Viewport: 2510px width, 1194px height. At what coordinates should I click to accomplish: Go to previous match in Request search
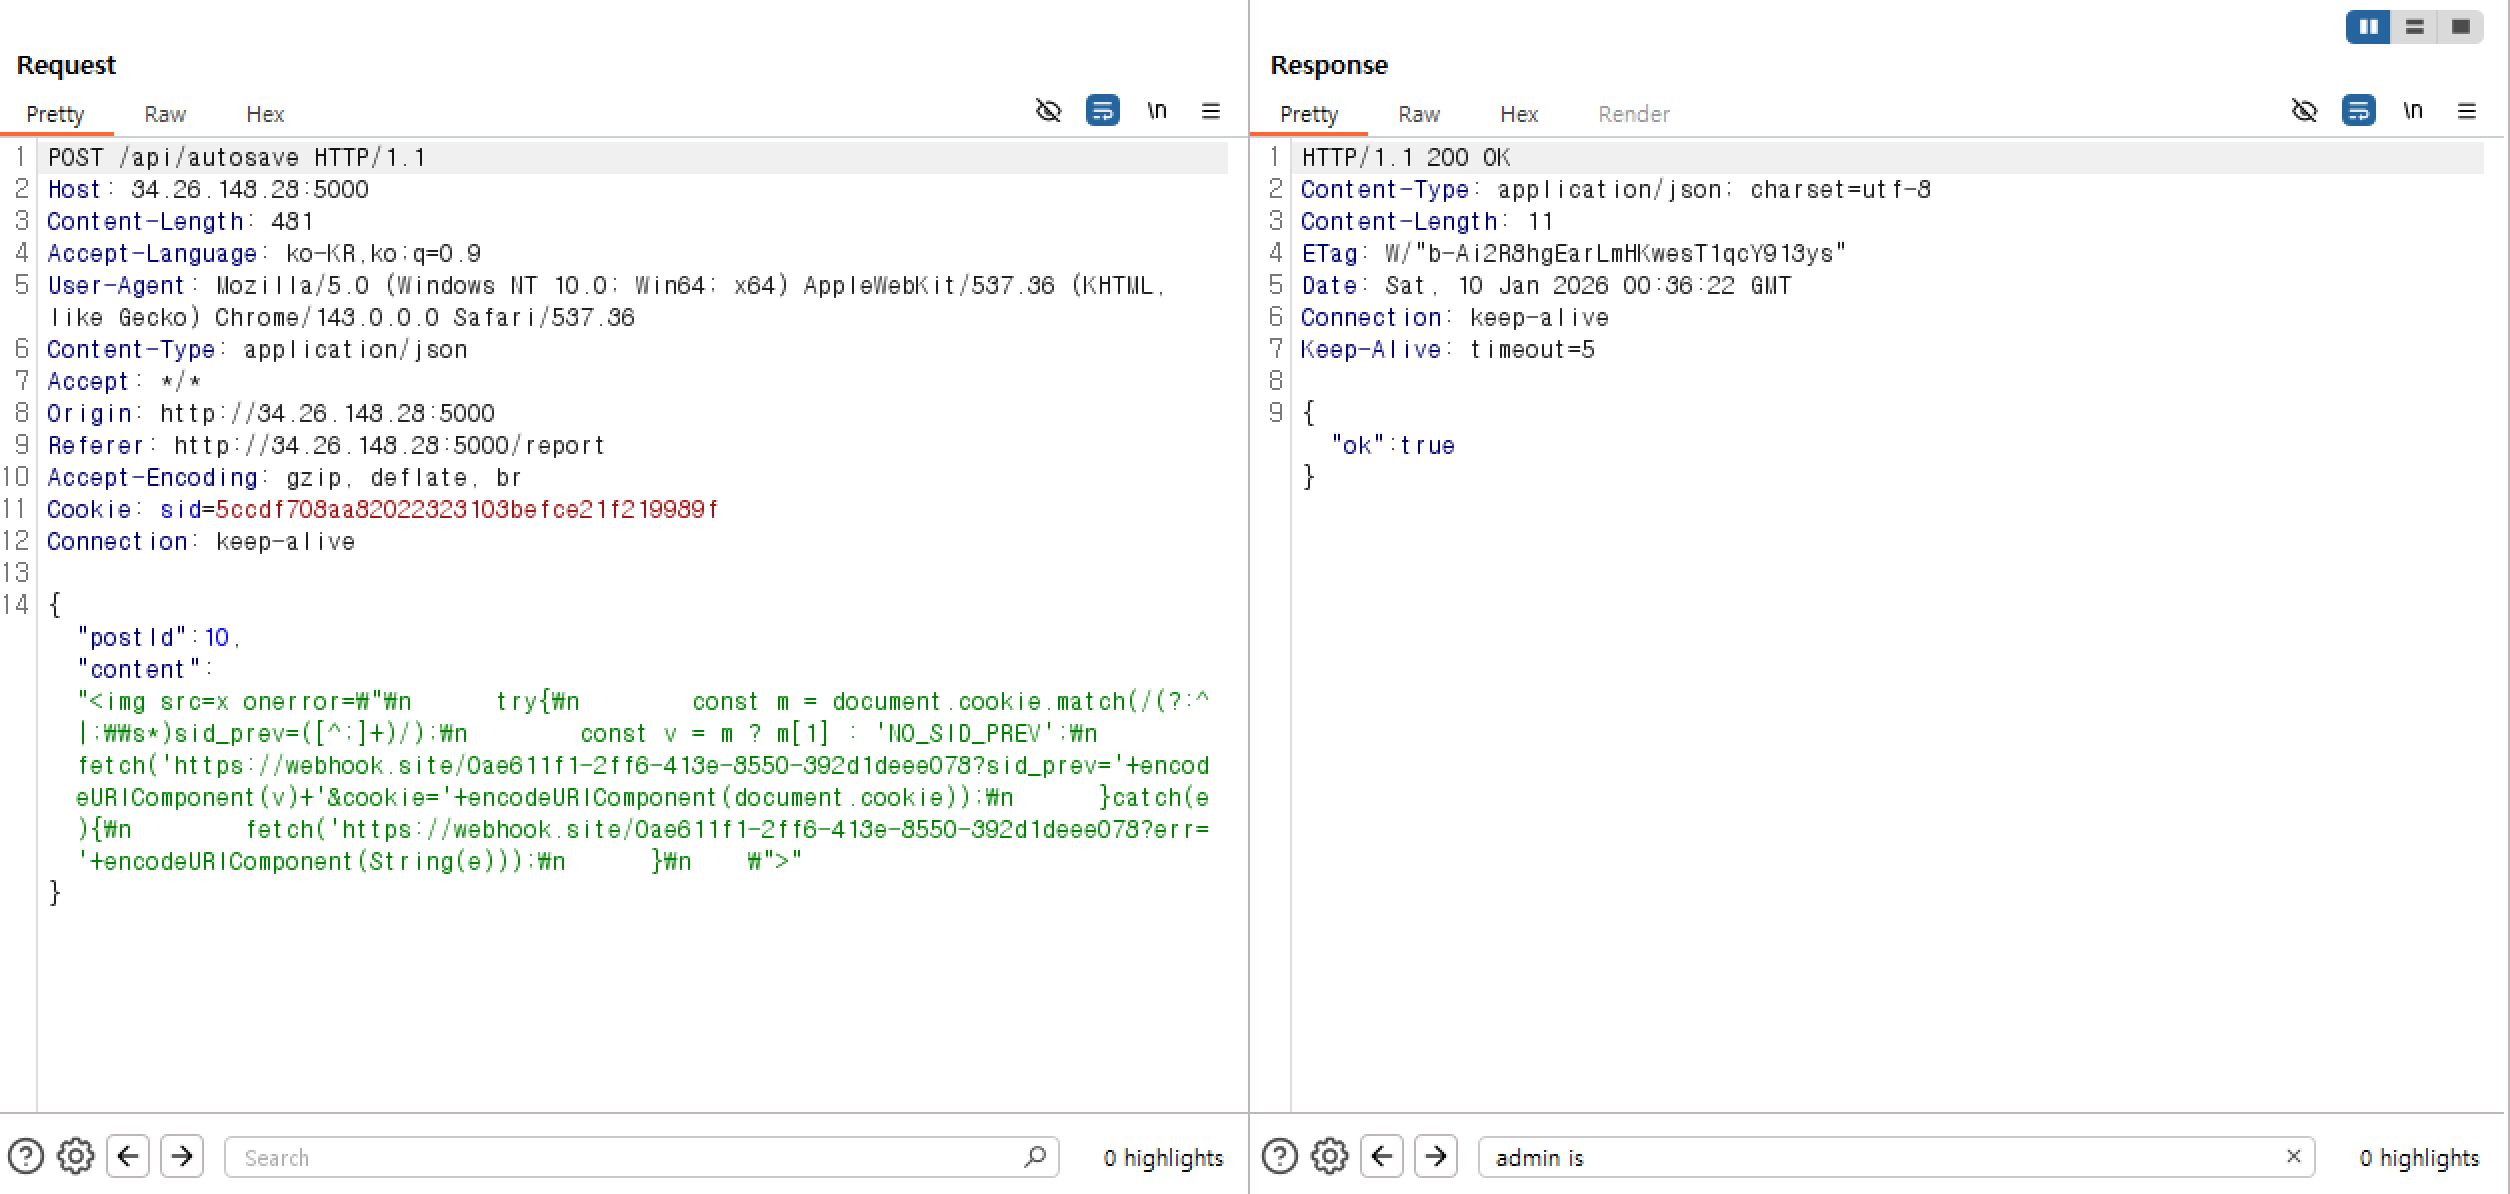(128, 1157)
